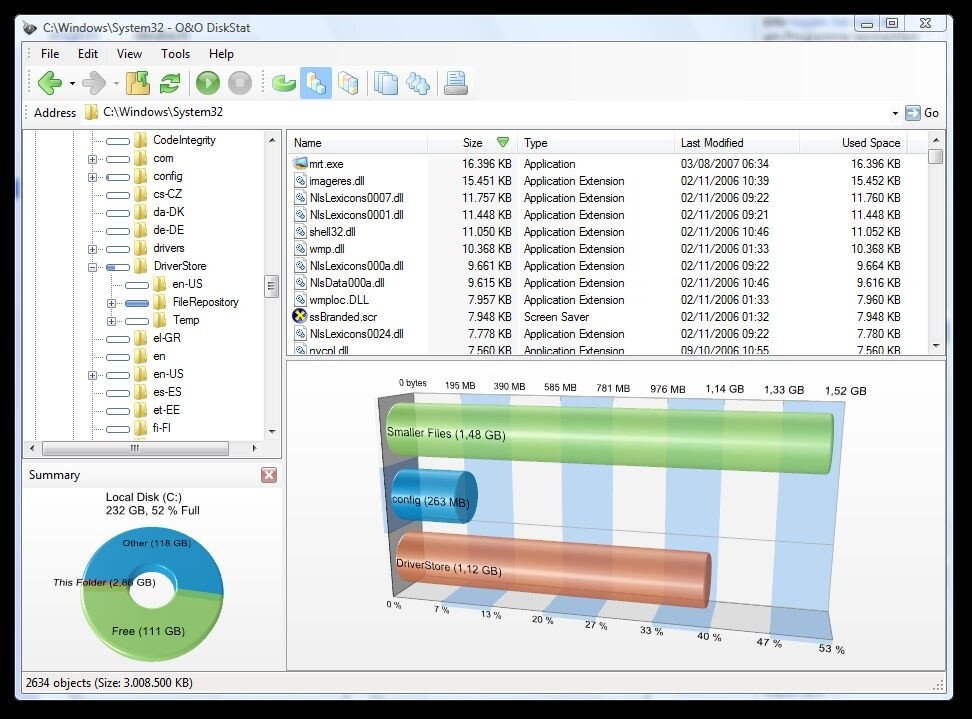Viewport: 972px width, 719px height.
Task: Click the Go arrow icon
Action: (x=912, y=113)
